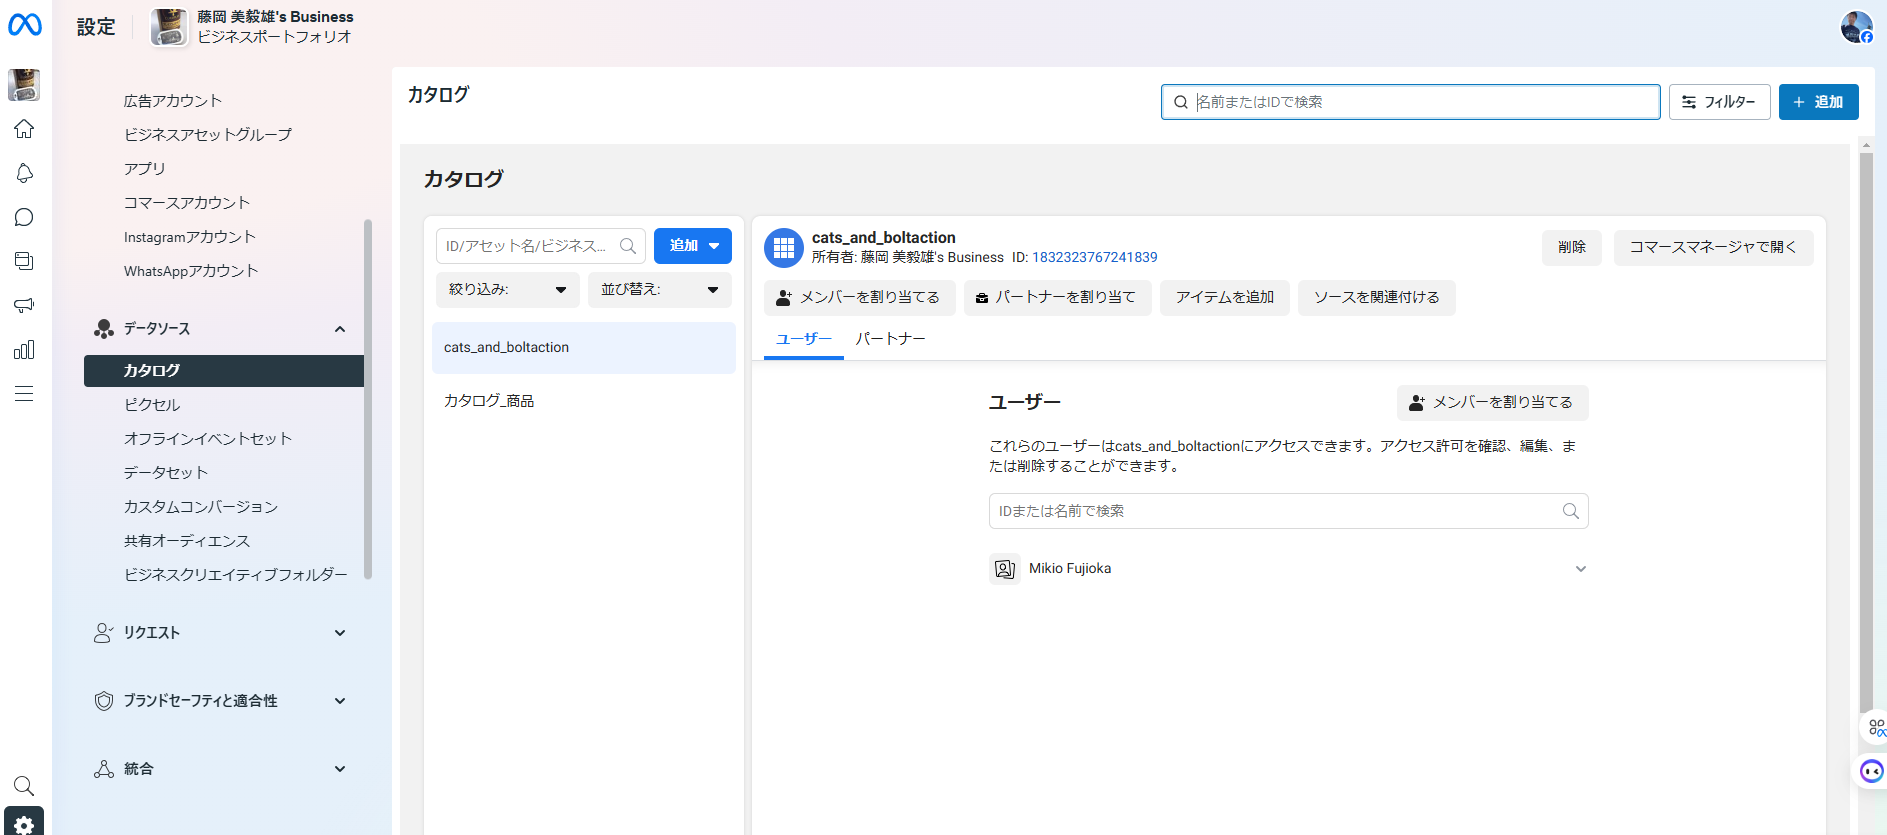Open notifications bell icon
The image size is (1887, 835).
coord(24,173)
